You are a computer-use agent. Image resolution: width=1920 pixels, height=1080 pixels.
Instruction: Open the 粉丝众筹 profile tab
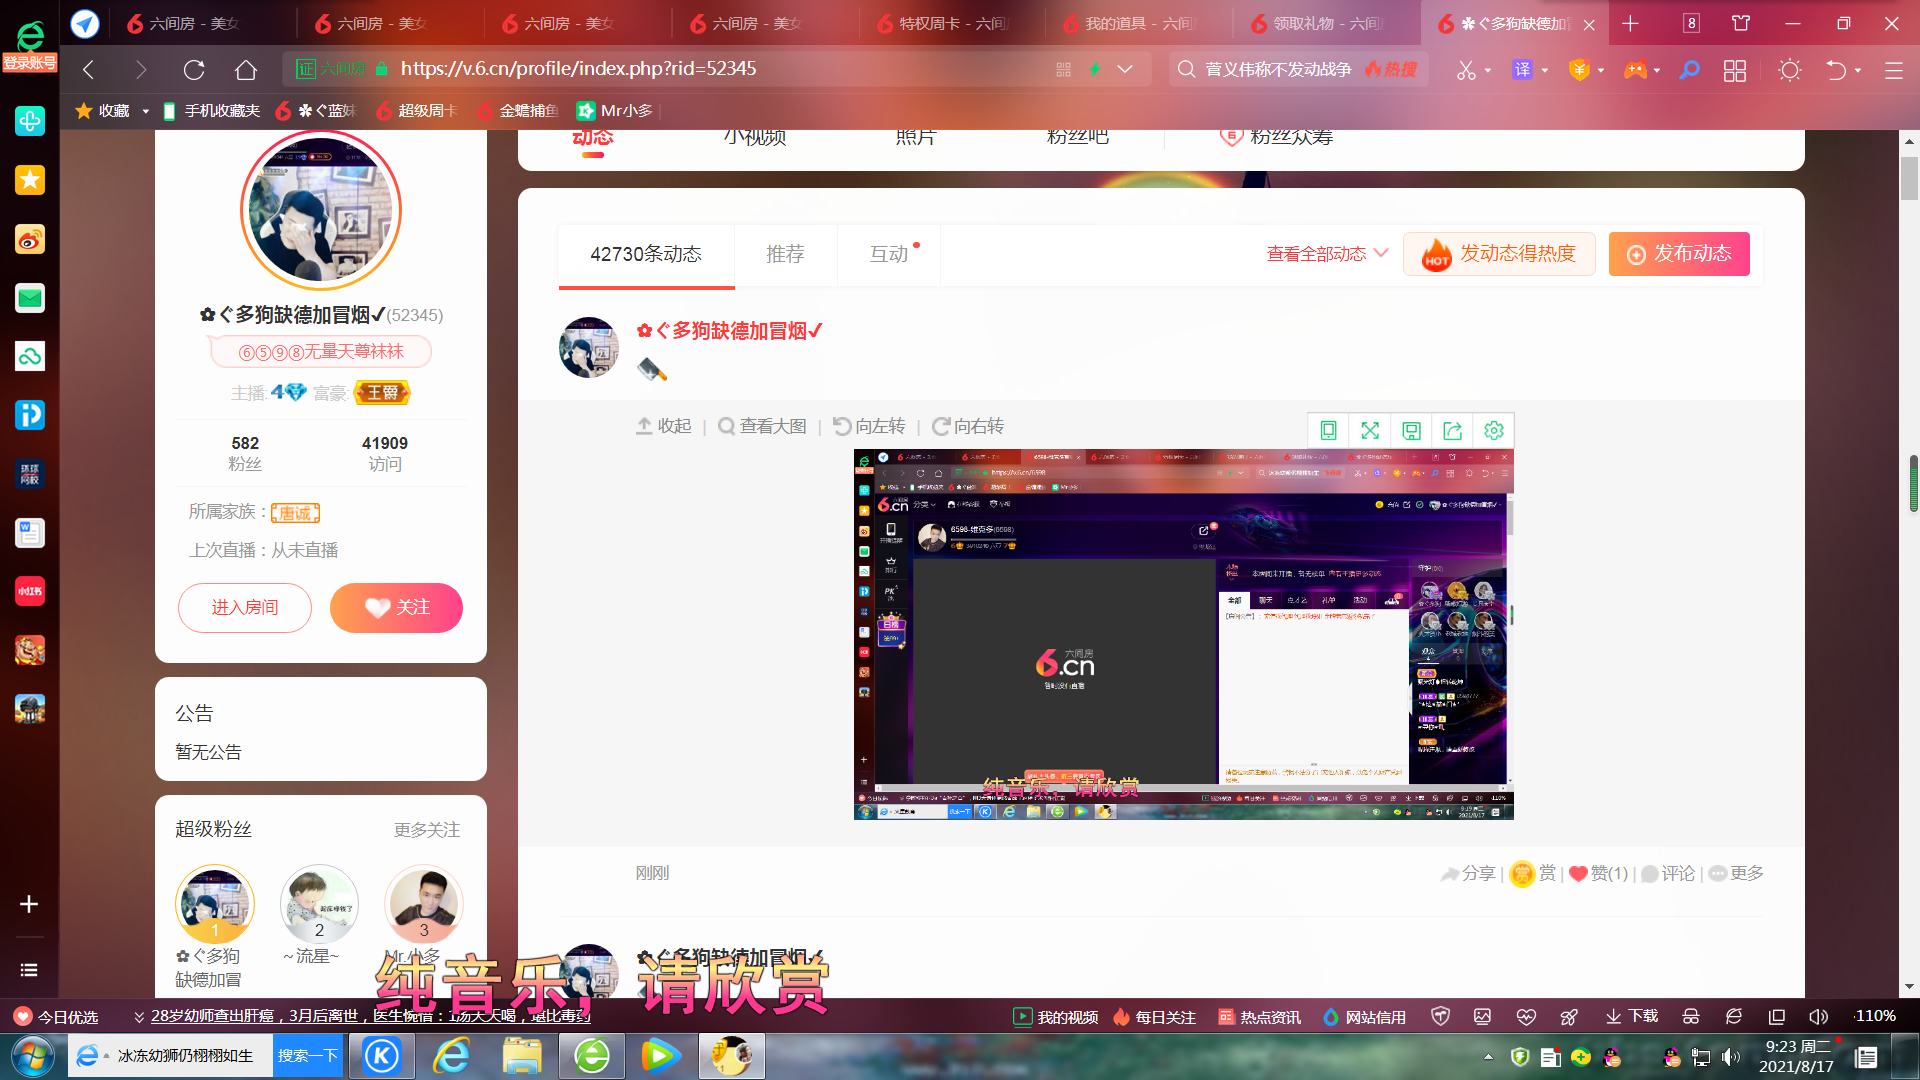click(x=1276, y=138)
